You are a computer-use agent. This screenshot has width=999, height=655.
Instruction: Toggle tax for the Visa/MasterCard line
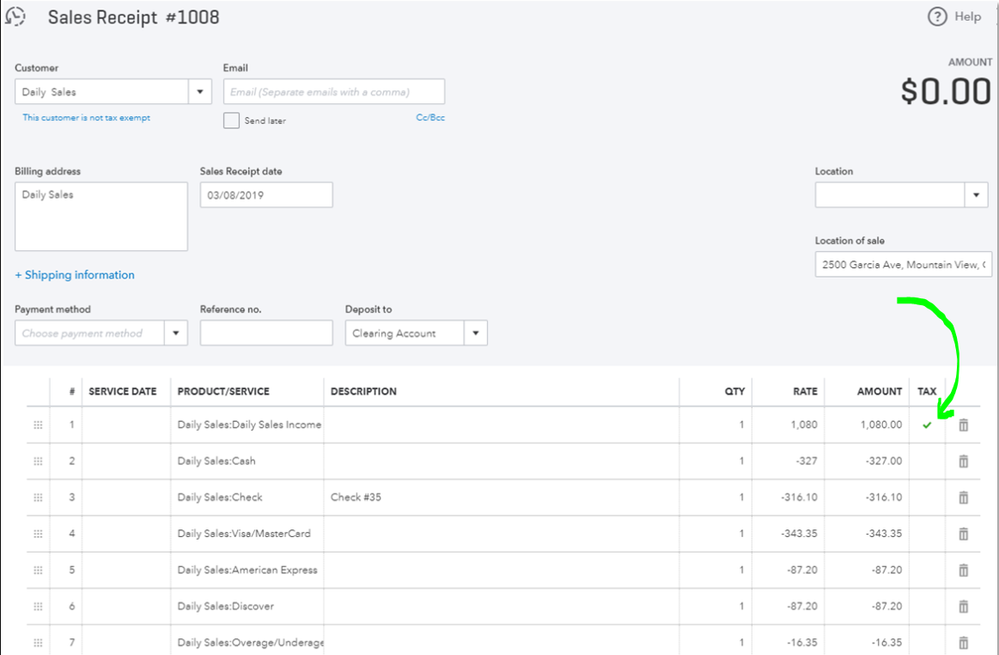pyautogui.click(x=927, y=534)
